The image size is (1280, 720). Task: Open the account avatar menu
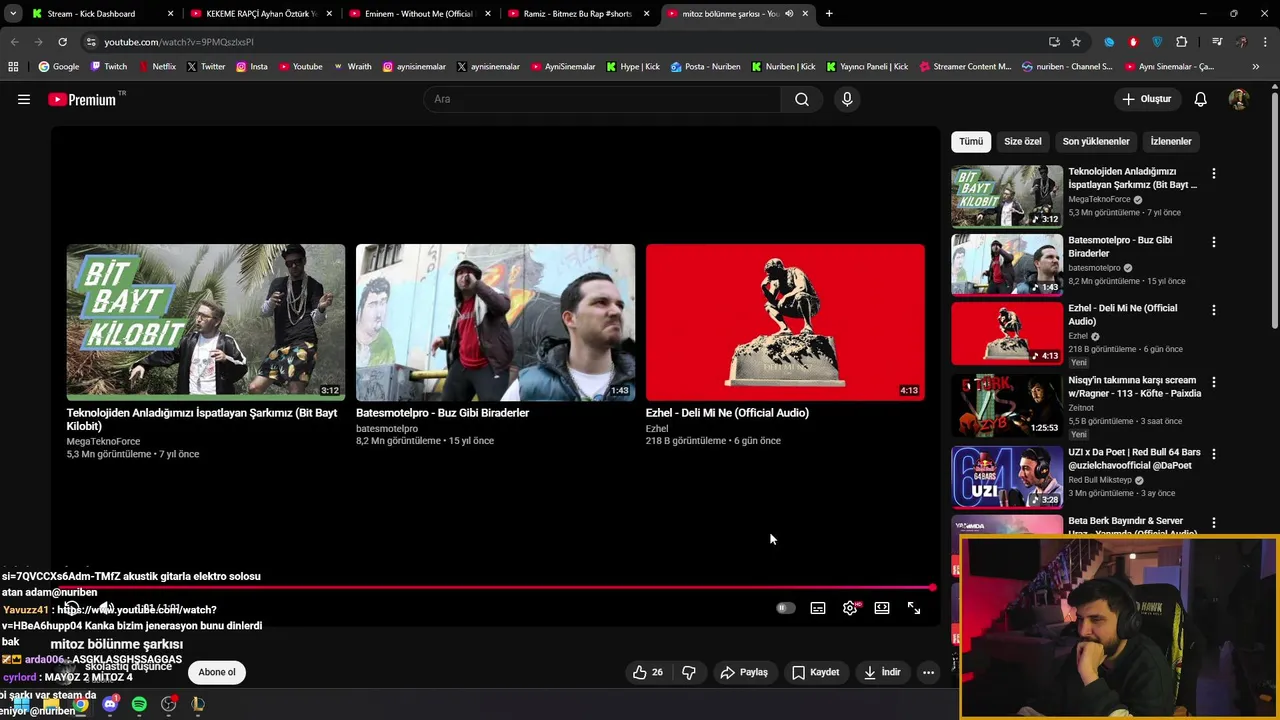(1238, 99)
